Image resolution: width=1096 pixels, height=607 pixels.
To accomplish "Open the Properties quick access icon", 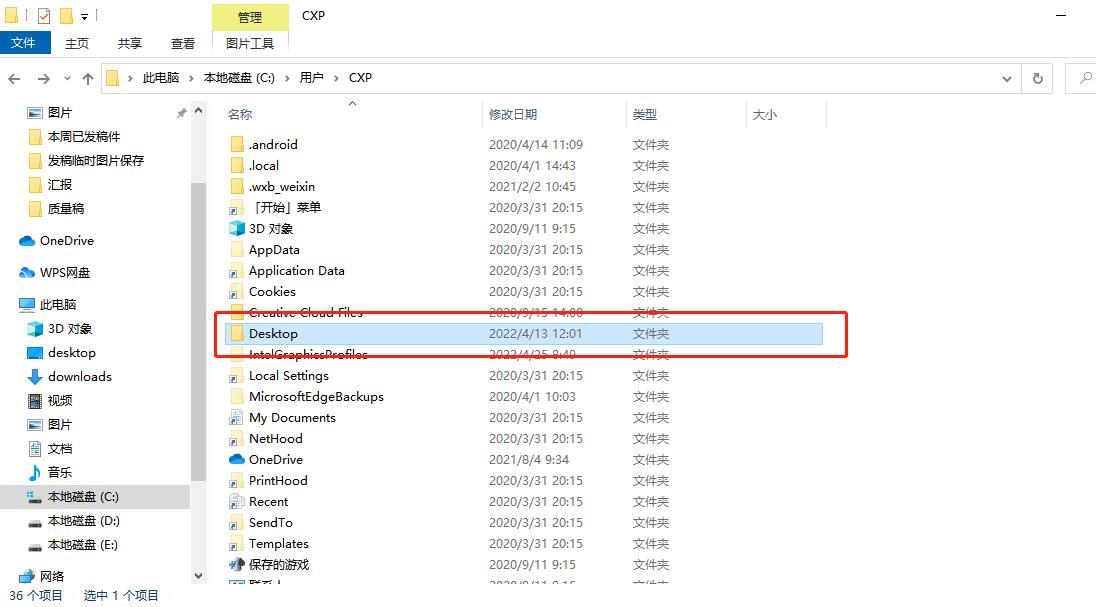I will [44, 15].
